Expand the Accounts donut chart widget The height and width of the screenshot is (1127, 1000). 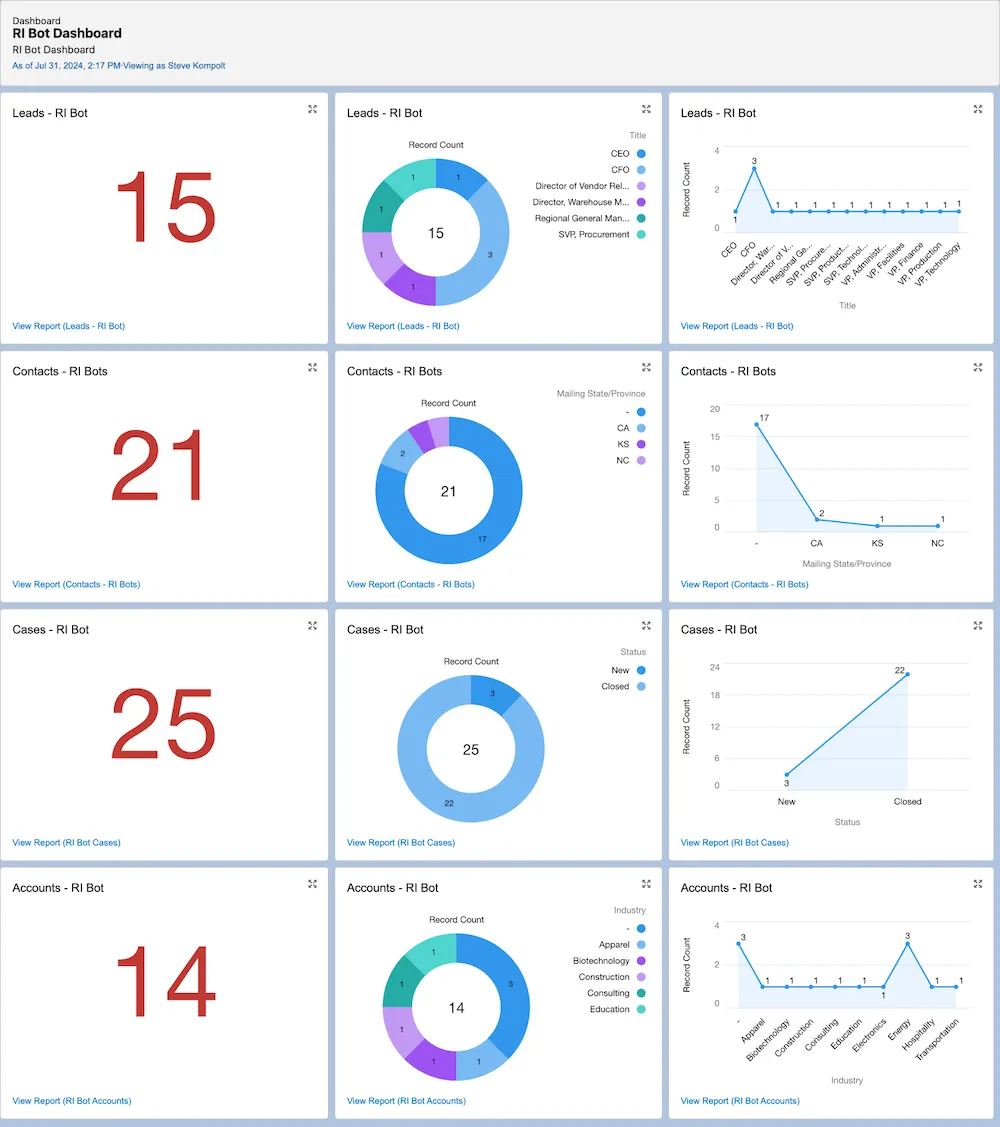(x=646, y=884)
